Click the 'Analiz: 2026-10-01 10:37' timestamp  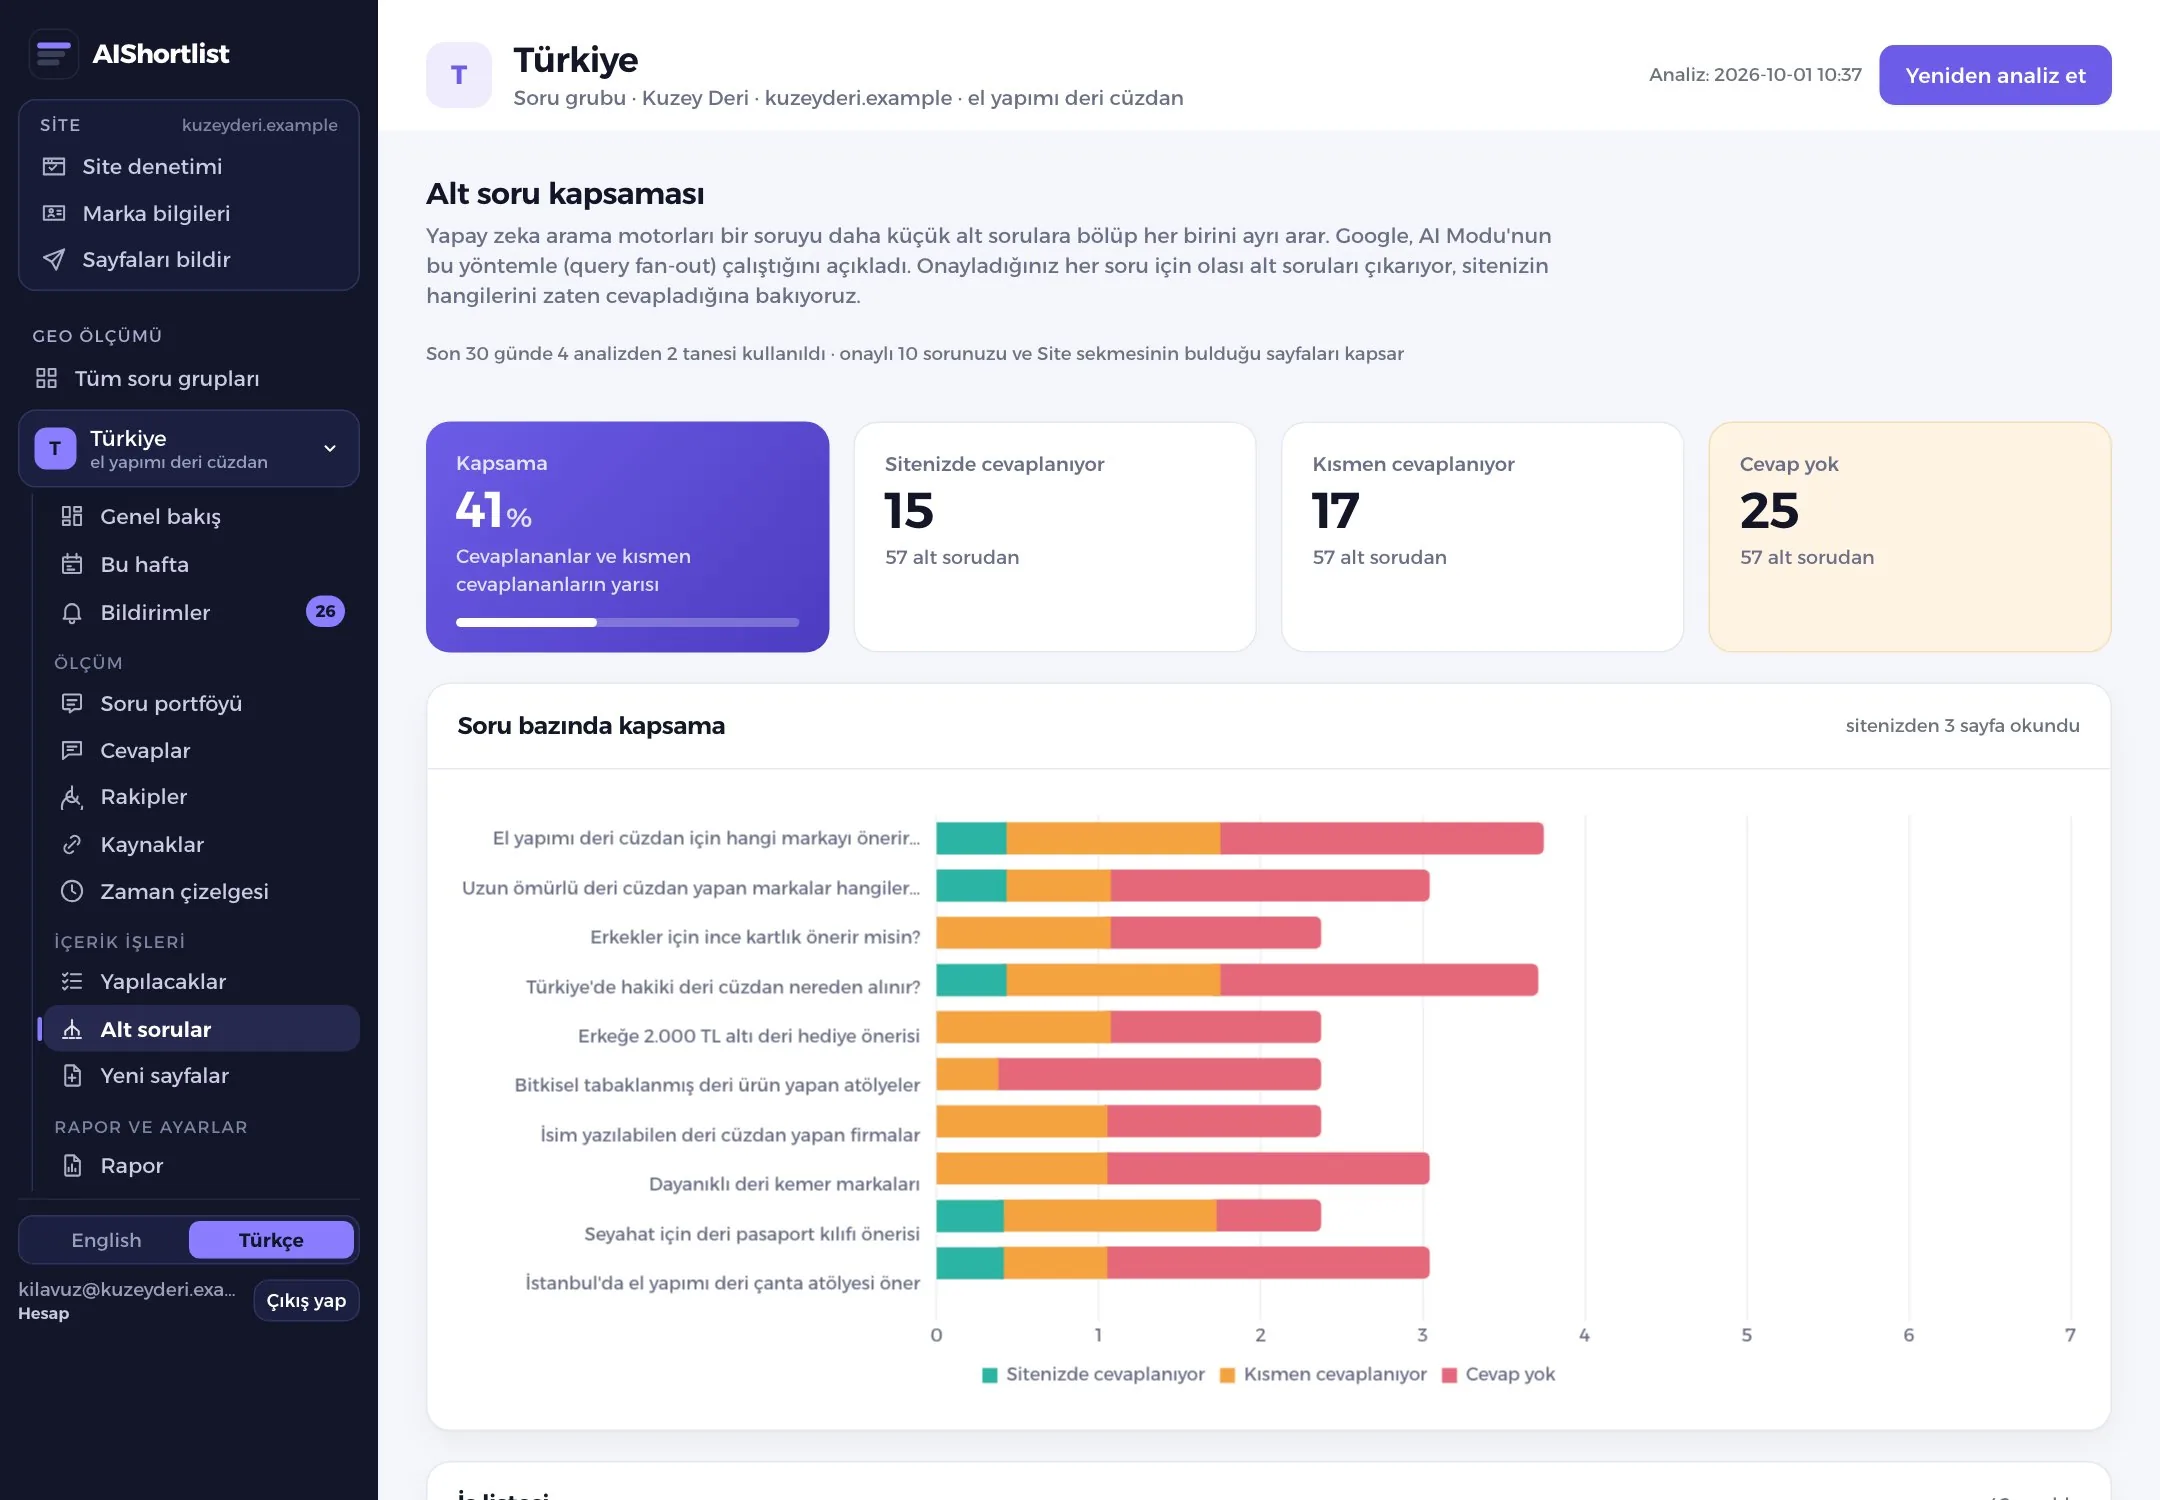click(1755, 75)
